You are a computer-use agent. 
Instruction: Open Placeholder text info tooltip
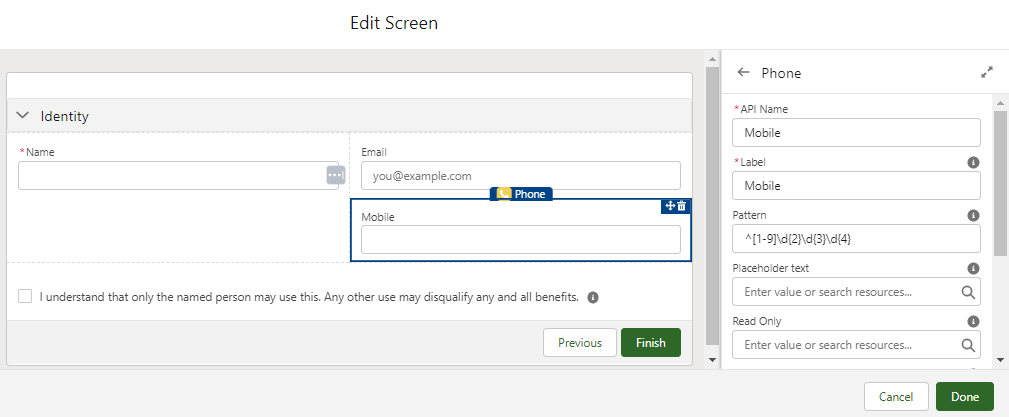click(x=973, y=268)
